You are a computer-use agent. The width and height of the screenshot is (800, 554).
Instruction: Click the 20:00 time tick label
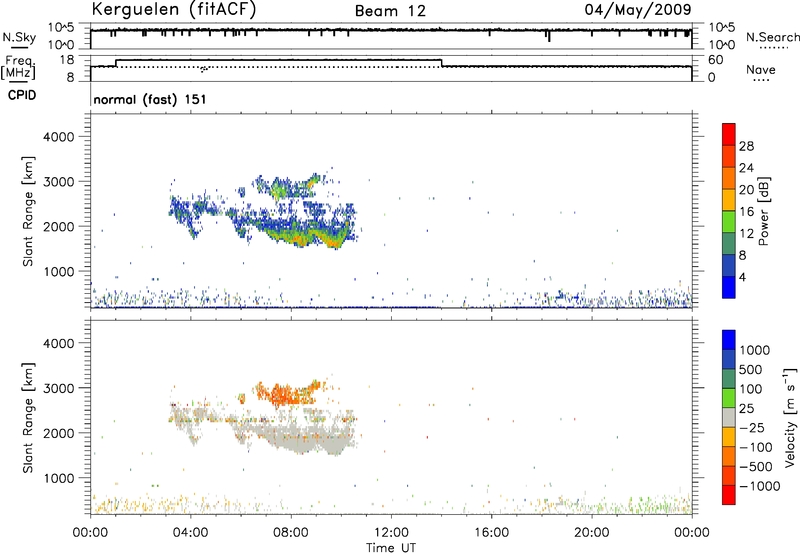pyautogui.click(x=591, y=533)
